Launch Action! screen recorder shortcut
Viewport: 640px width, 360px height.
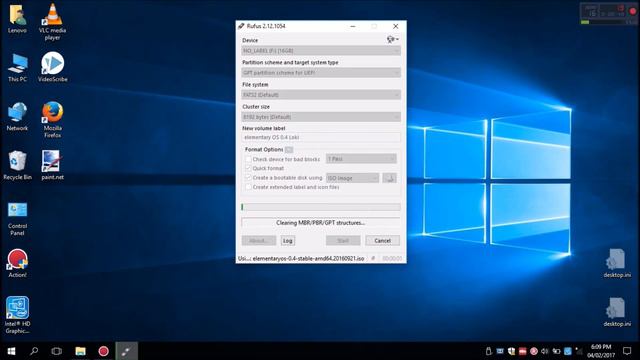17,264
